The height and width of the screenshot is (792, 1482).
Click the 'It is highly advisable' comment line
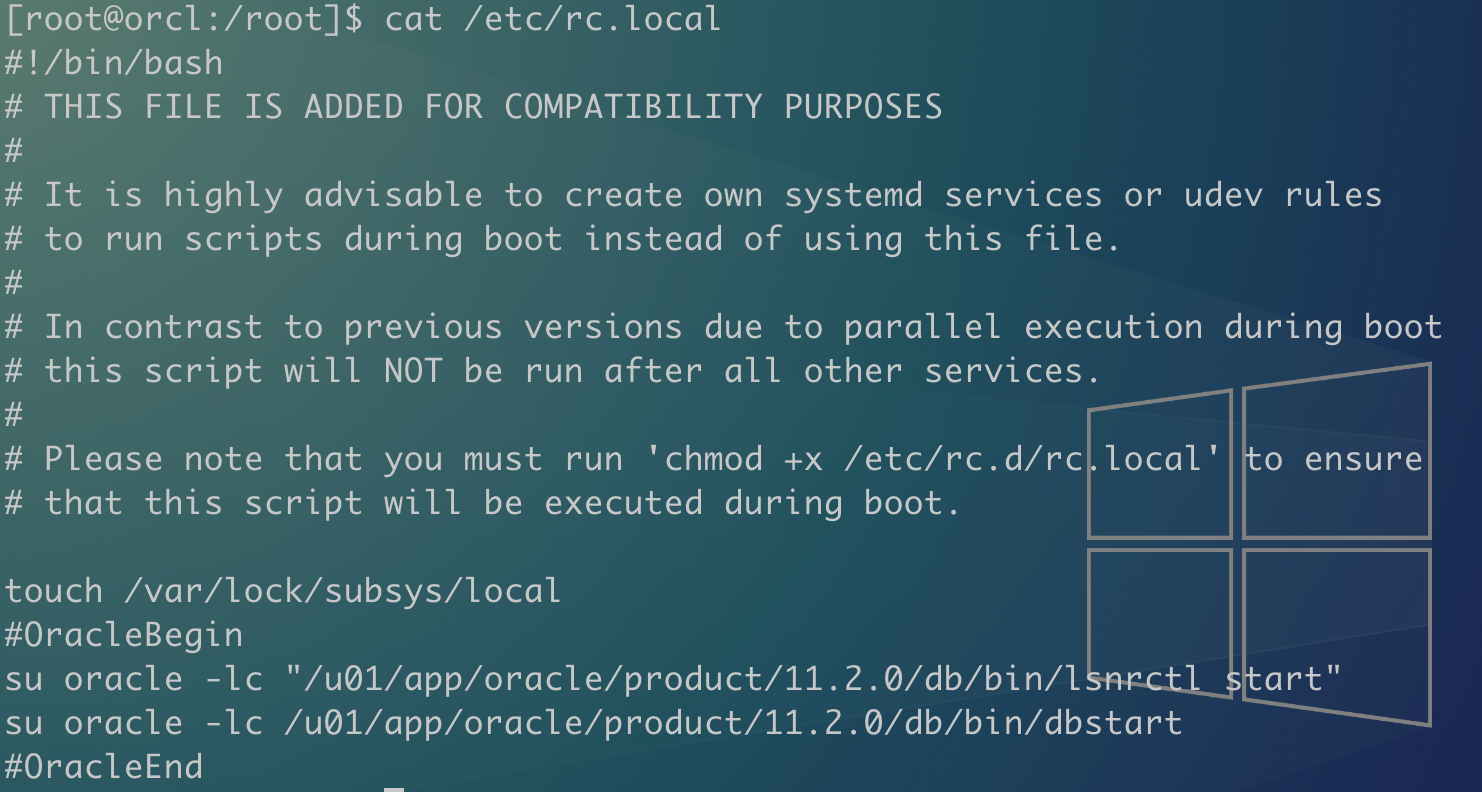click(694, 195)
